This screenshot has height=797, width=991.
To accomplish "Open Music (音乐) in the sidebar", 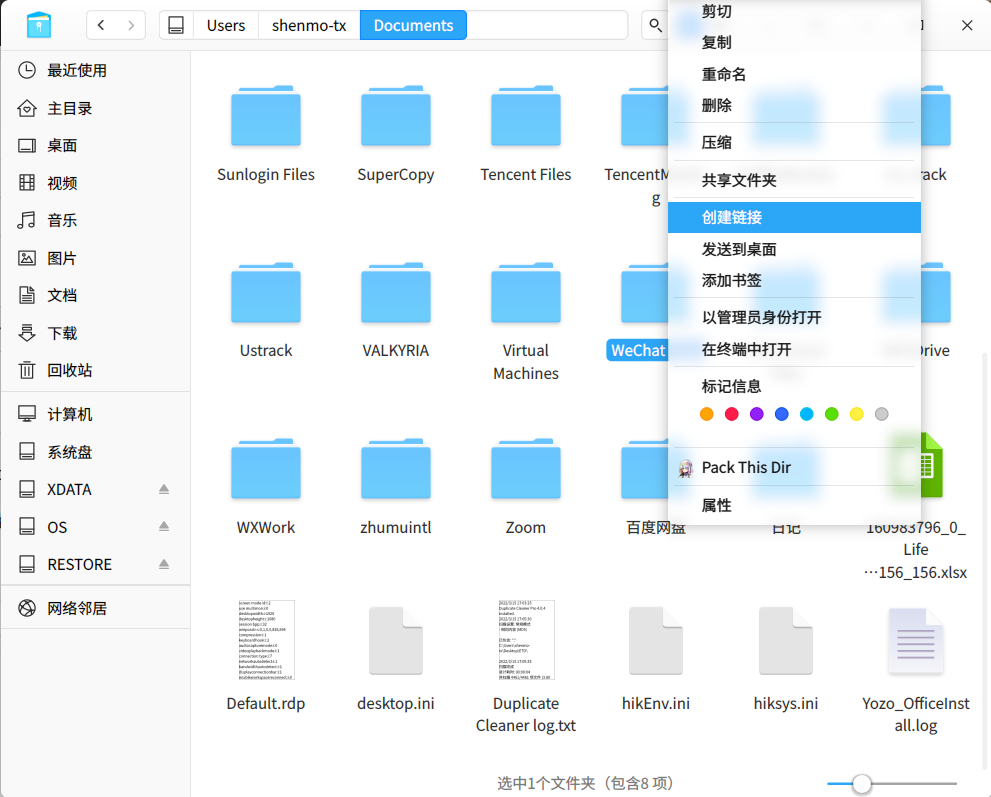I will [x=95, y=221].
